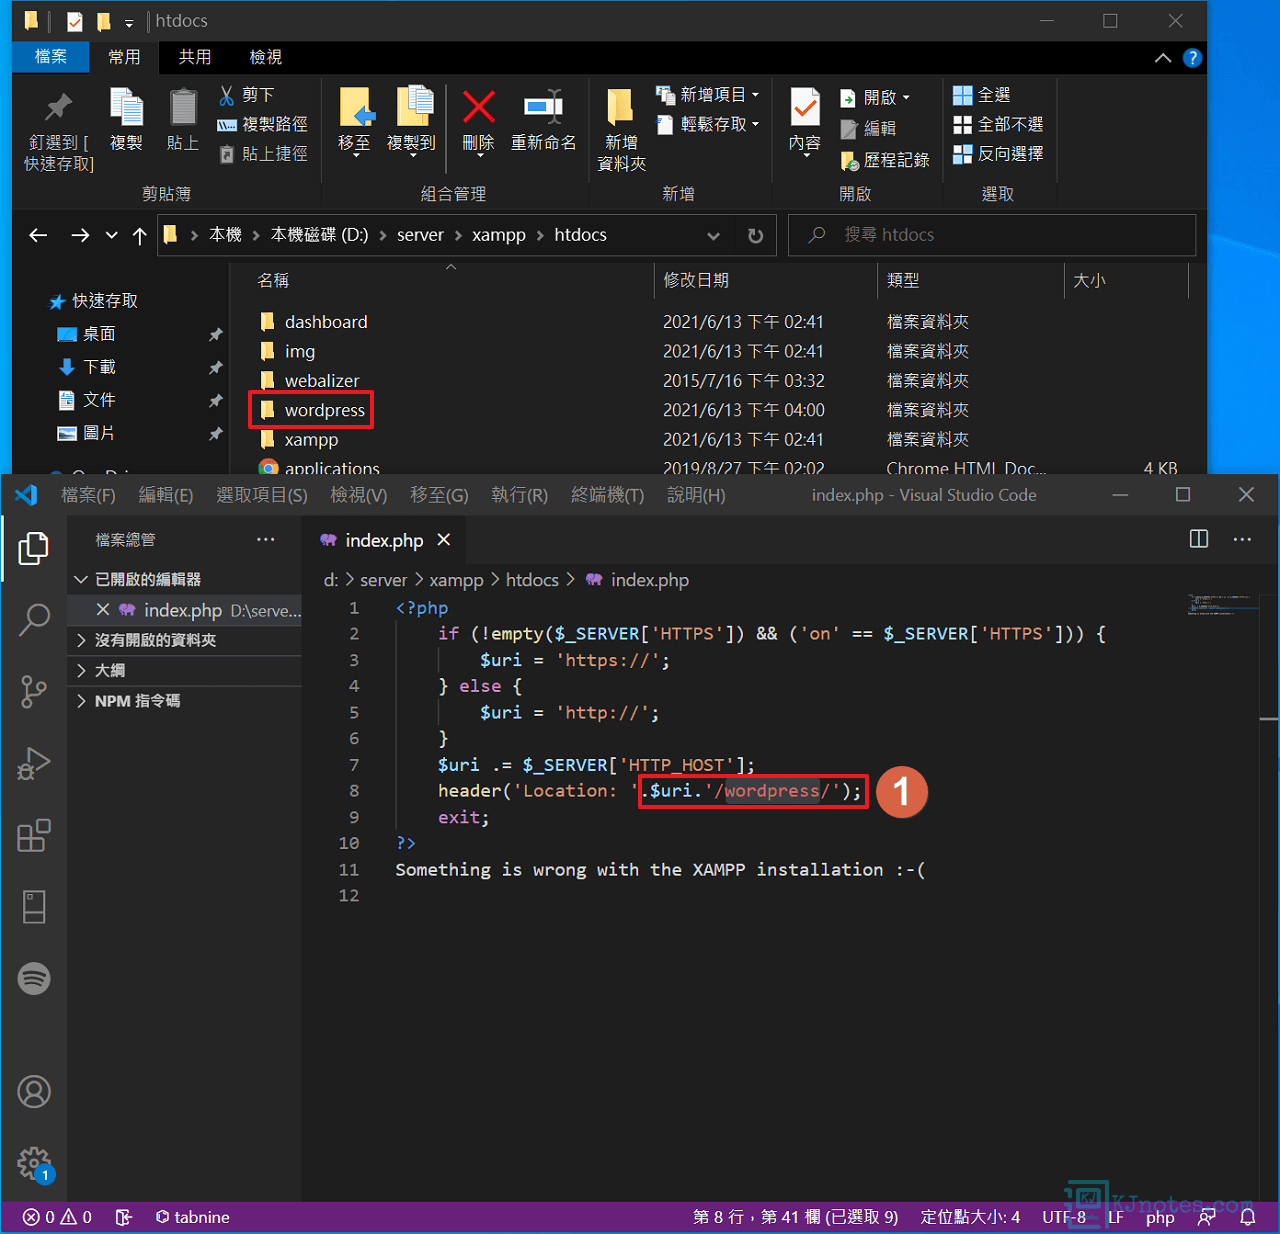Open VS Code File menu
Image resolution: width=1280 pixels, height=1234 pixels.
pos(88,495)
